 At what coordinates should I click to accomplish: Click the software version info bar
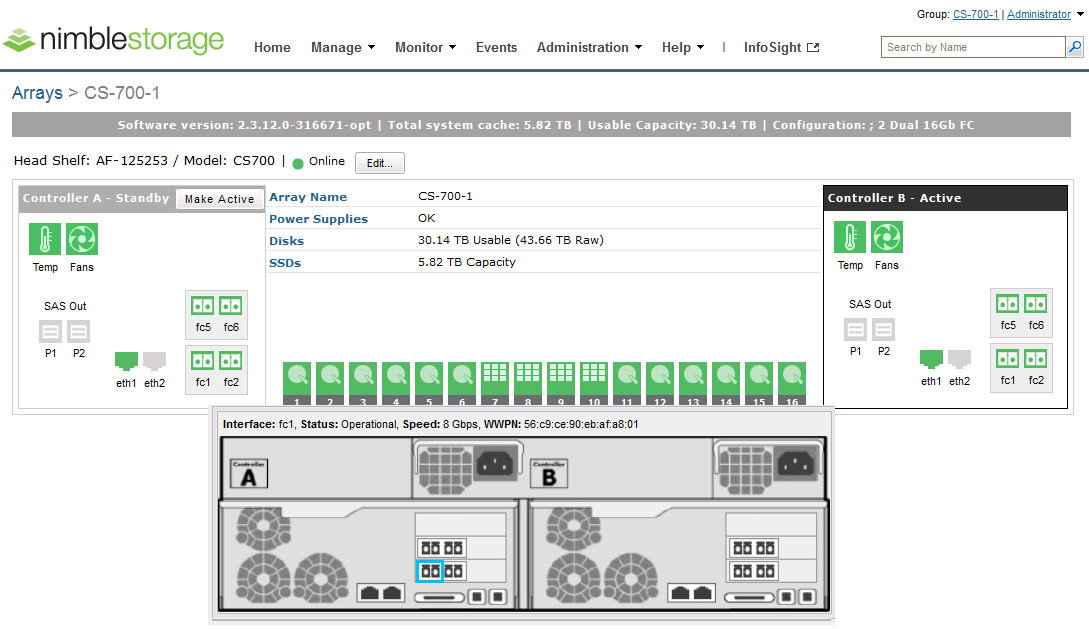(x=541, y=125)
